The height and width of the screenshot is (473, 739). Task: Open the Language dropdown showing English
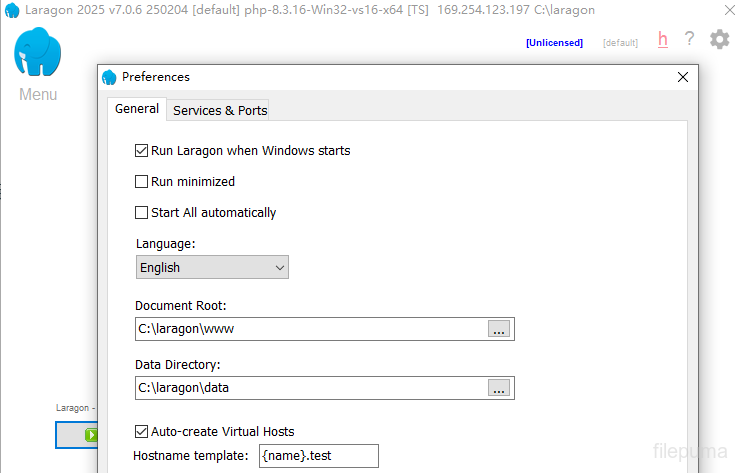pyautogui.click(x=212, y=267)
